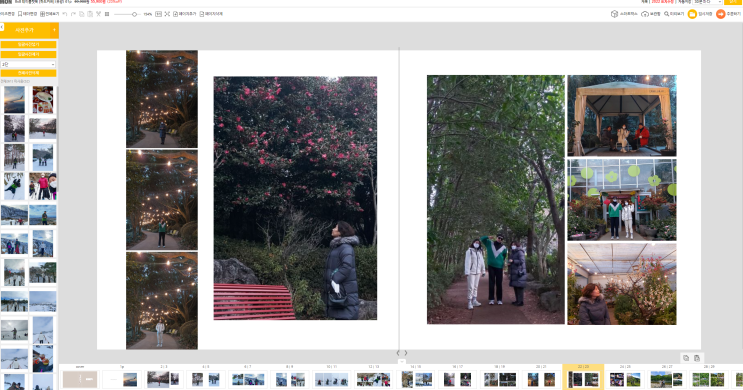Open the plus dropdown next to the add-photo button

tap(54, 30)
